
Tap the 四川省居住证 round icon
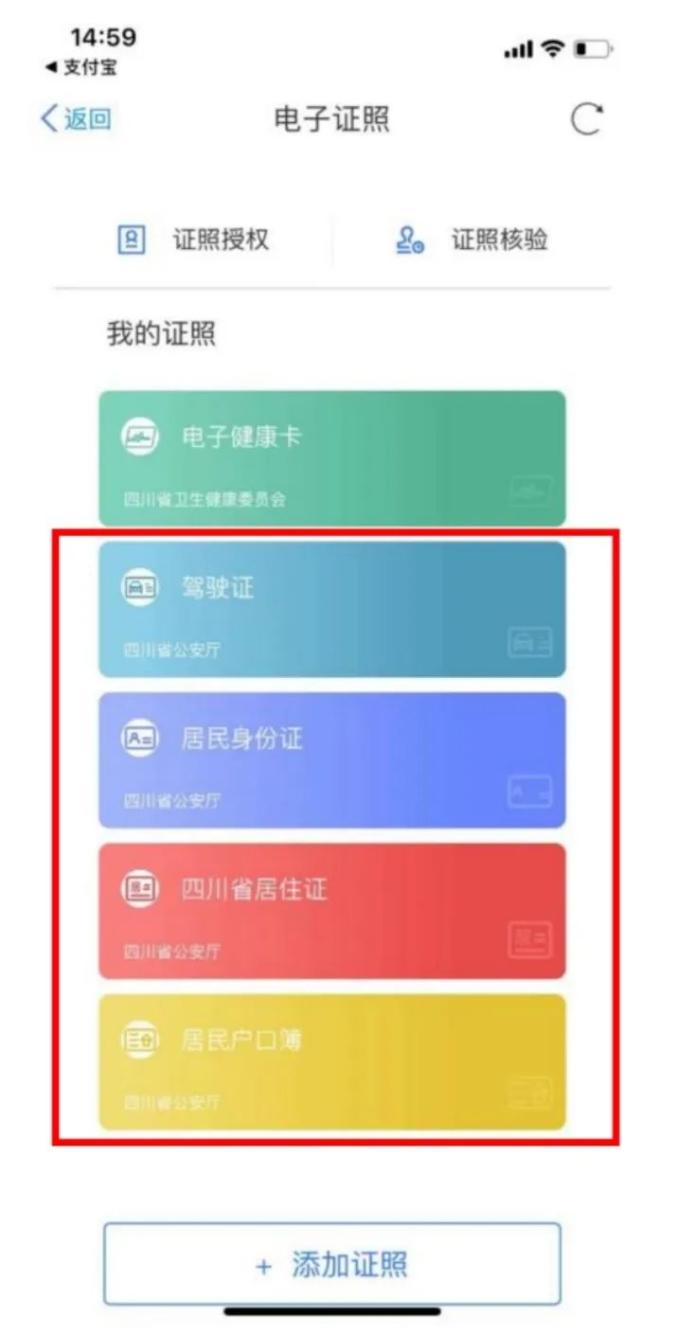pyautogui.click(x=140, y=890)
